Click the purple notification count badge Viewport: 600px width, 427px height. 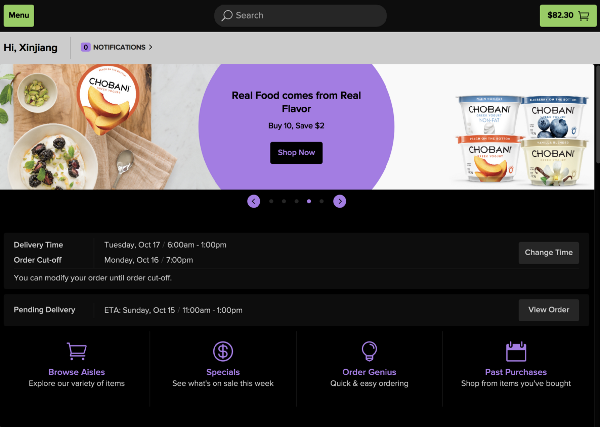[x=86, y=47]
